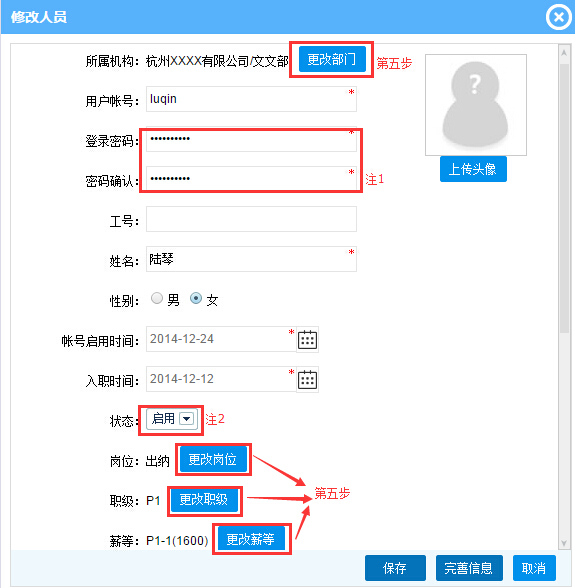Select the 男 radio button
This screenshot has height=588, width=575.
[157, 298]
